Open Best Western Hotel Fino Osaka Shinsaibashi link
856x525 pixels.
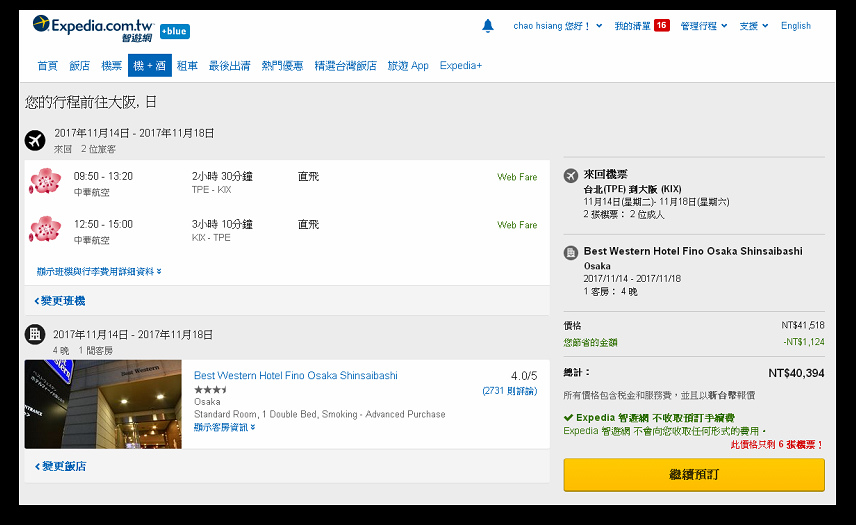coord(295,375)
